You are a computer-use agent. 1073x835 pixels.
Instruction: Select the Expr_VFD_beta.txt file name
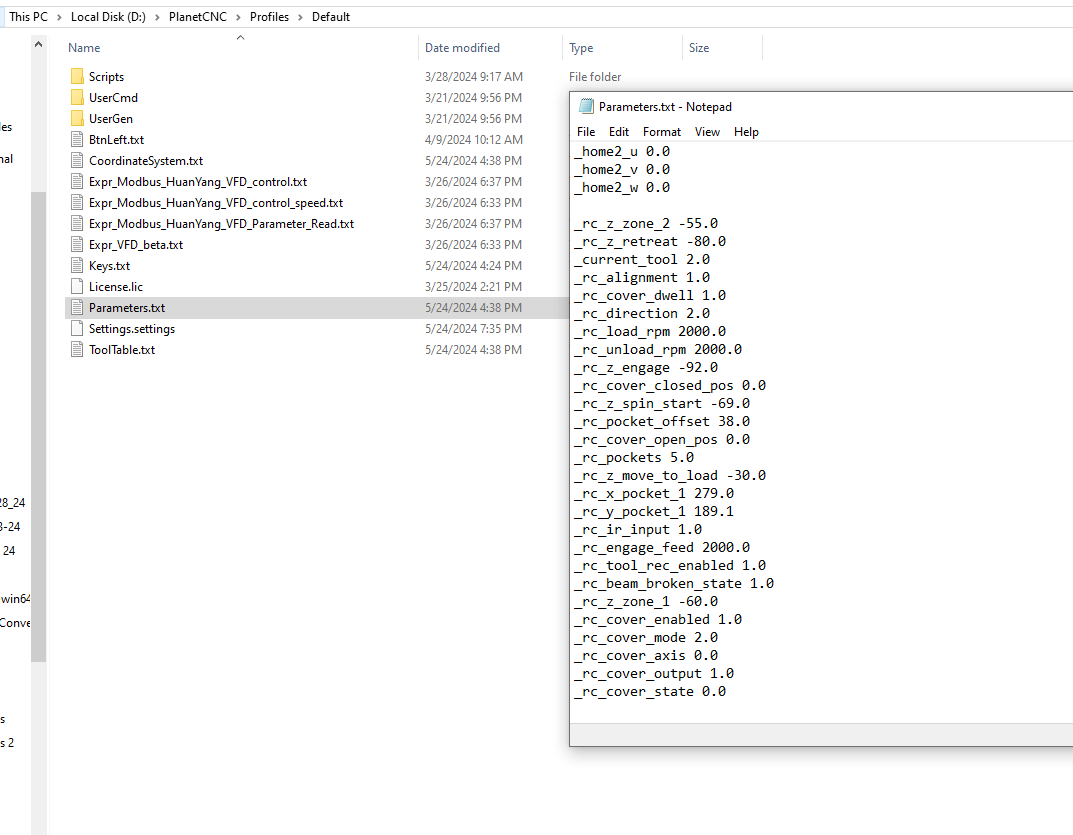tap(135, 245)
